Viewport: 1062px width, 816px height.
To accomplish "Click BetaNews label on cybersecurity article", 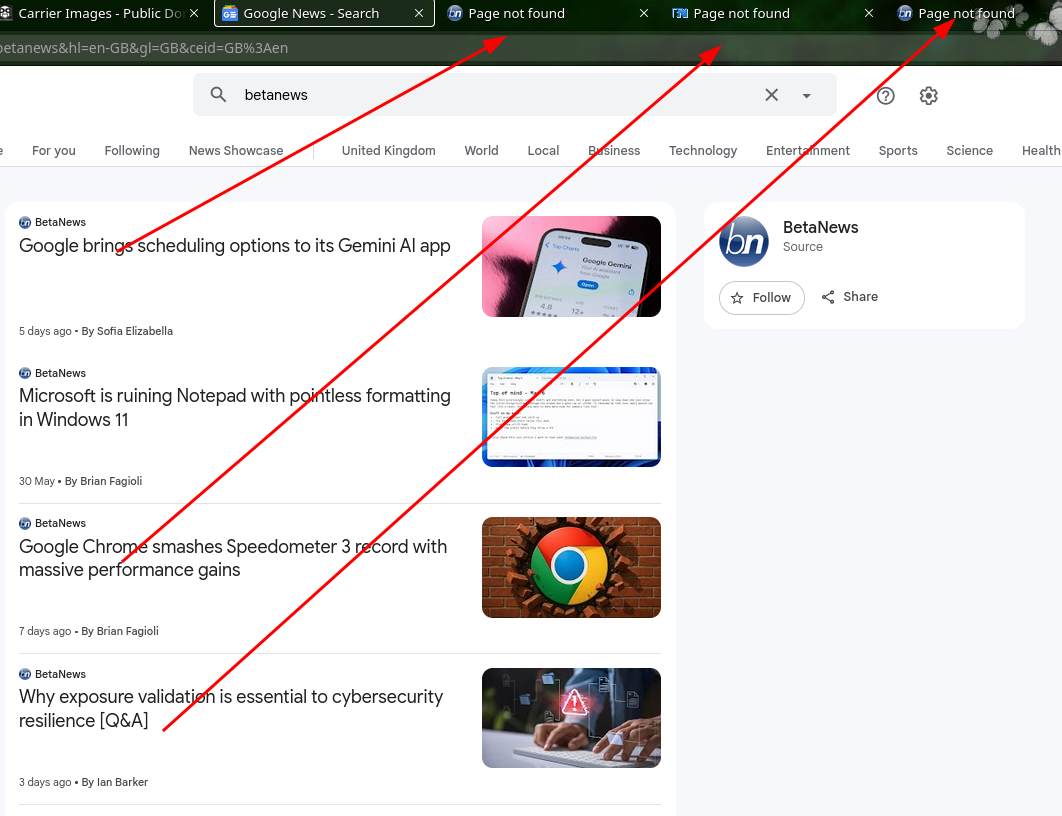I will (53, 674).
